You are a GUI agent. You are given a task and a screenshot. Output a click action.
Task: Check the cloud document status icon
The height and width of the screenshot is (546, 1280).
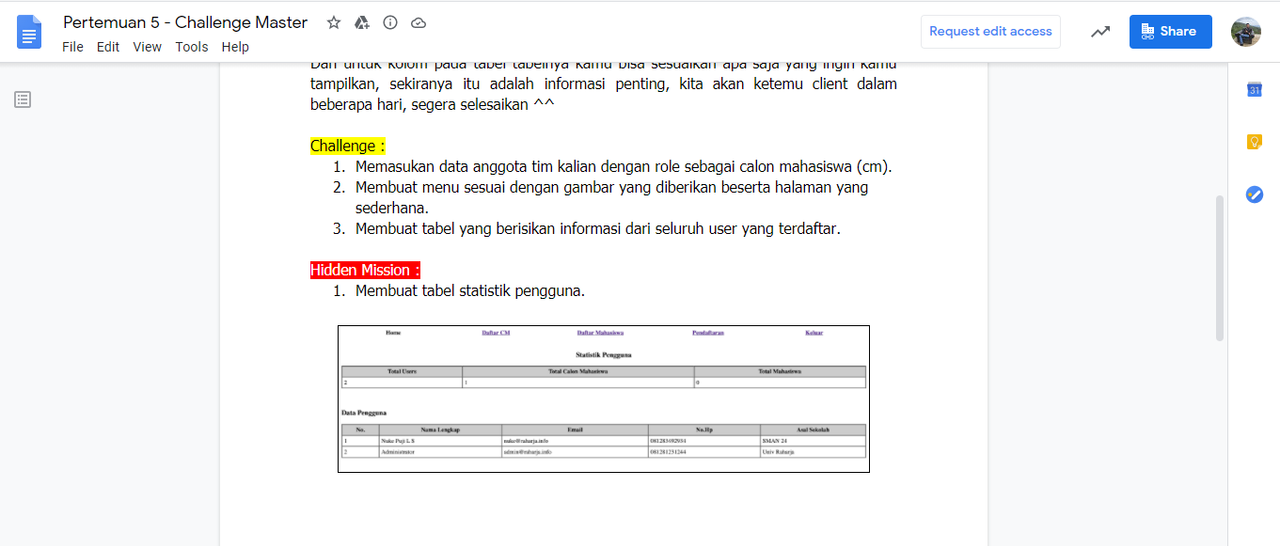(x=419, y=22)
